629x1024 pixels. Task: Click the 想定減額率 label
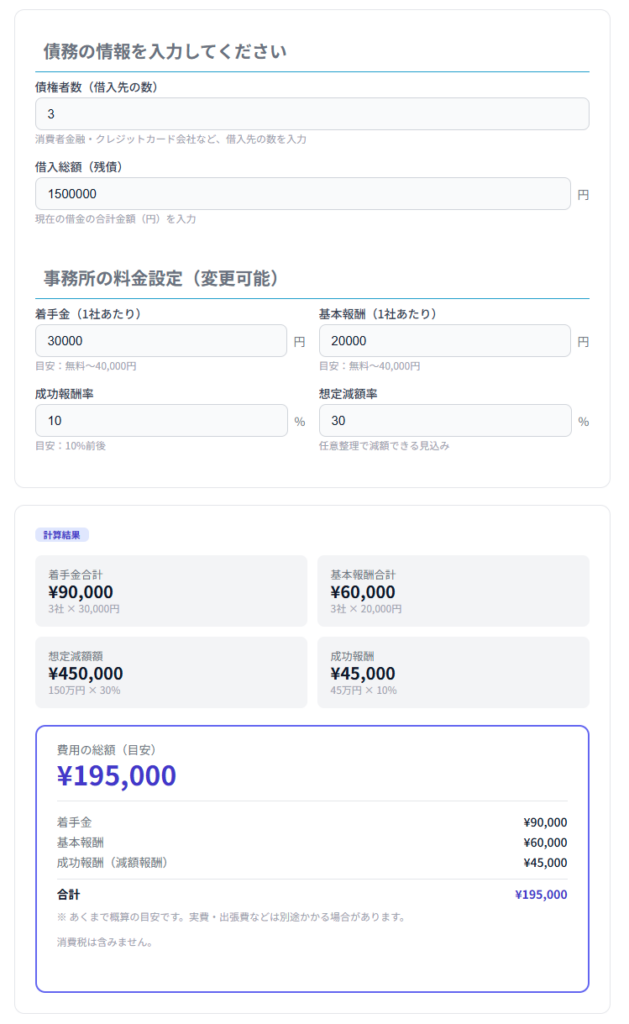pyautogui.click(x=348, y=394)
